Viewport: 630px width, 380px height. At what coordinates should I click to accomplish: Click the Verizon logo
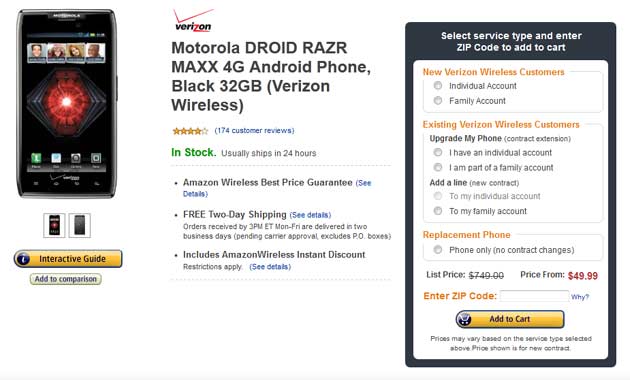193,21
